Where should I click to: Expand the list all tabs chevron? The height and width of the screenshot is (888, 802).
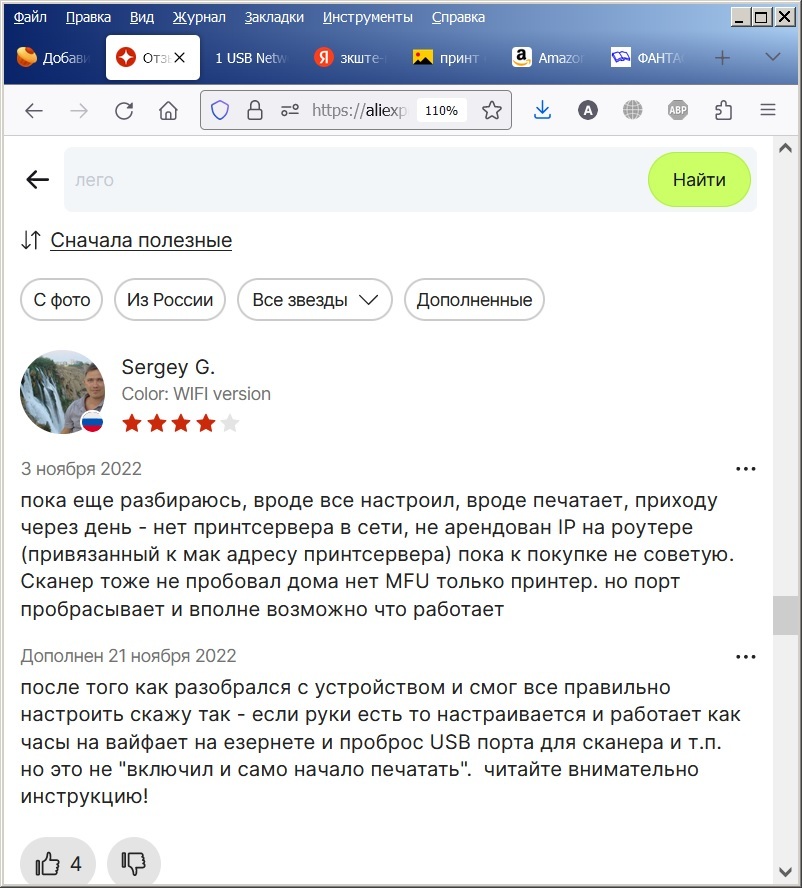773,57
